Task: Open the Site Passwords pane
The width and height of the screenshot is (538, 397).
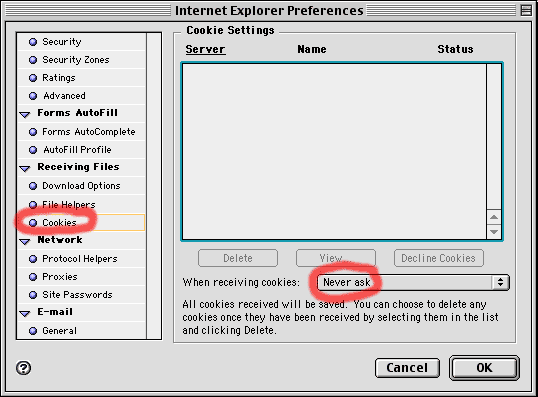Action: coord(82,295)
